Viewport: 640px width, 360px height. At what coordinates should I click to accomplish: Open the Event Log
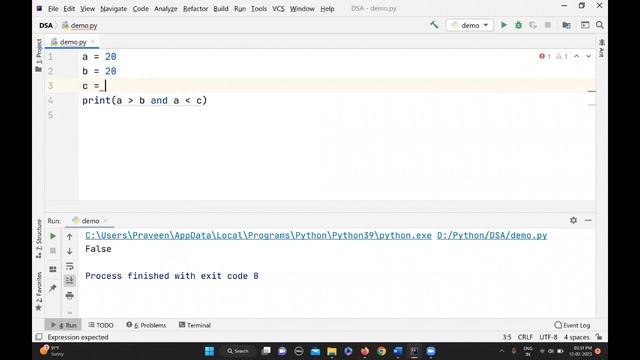(572, 325)
